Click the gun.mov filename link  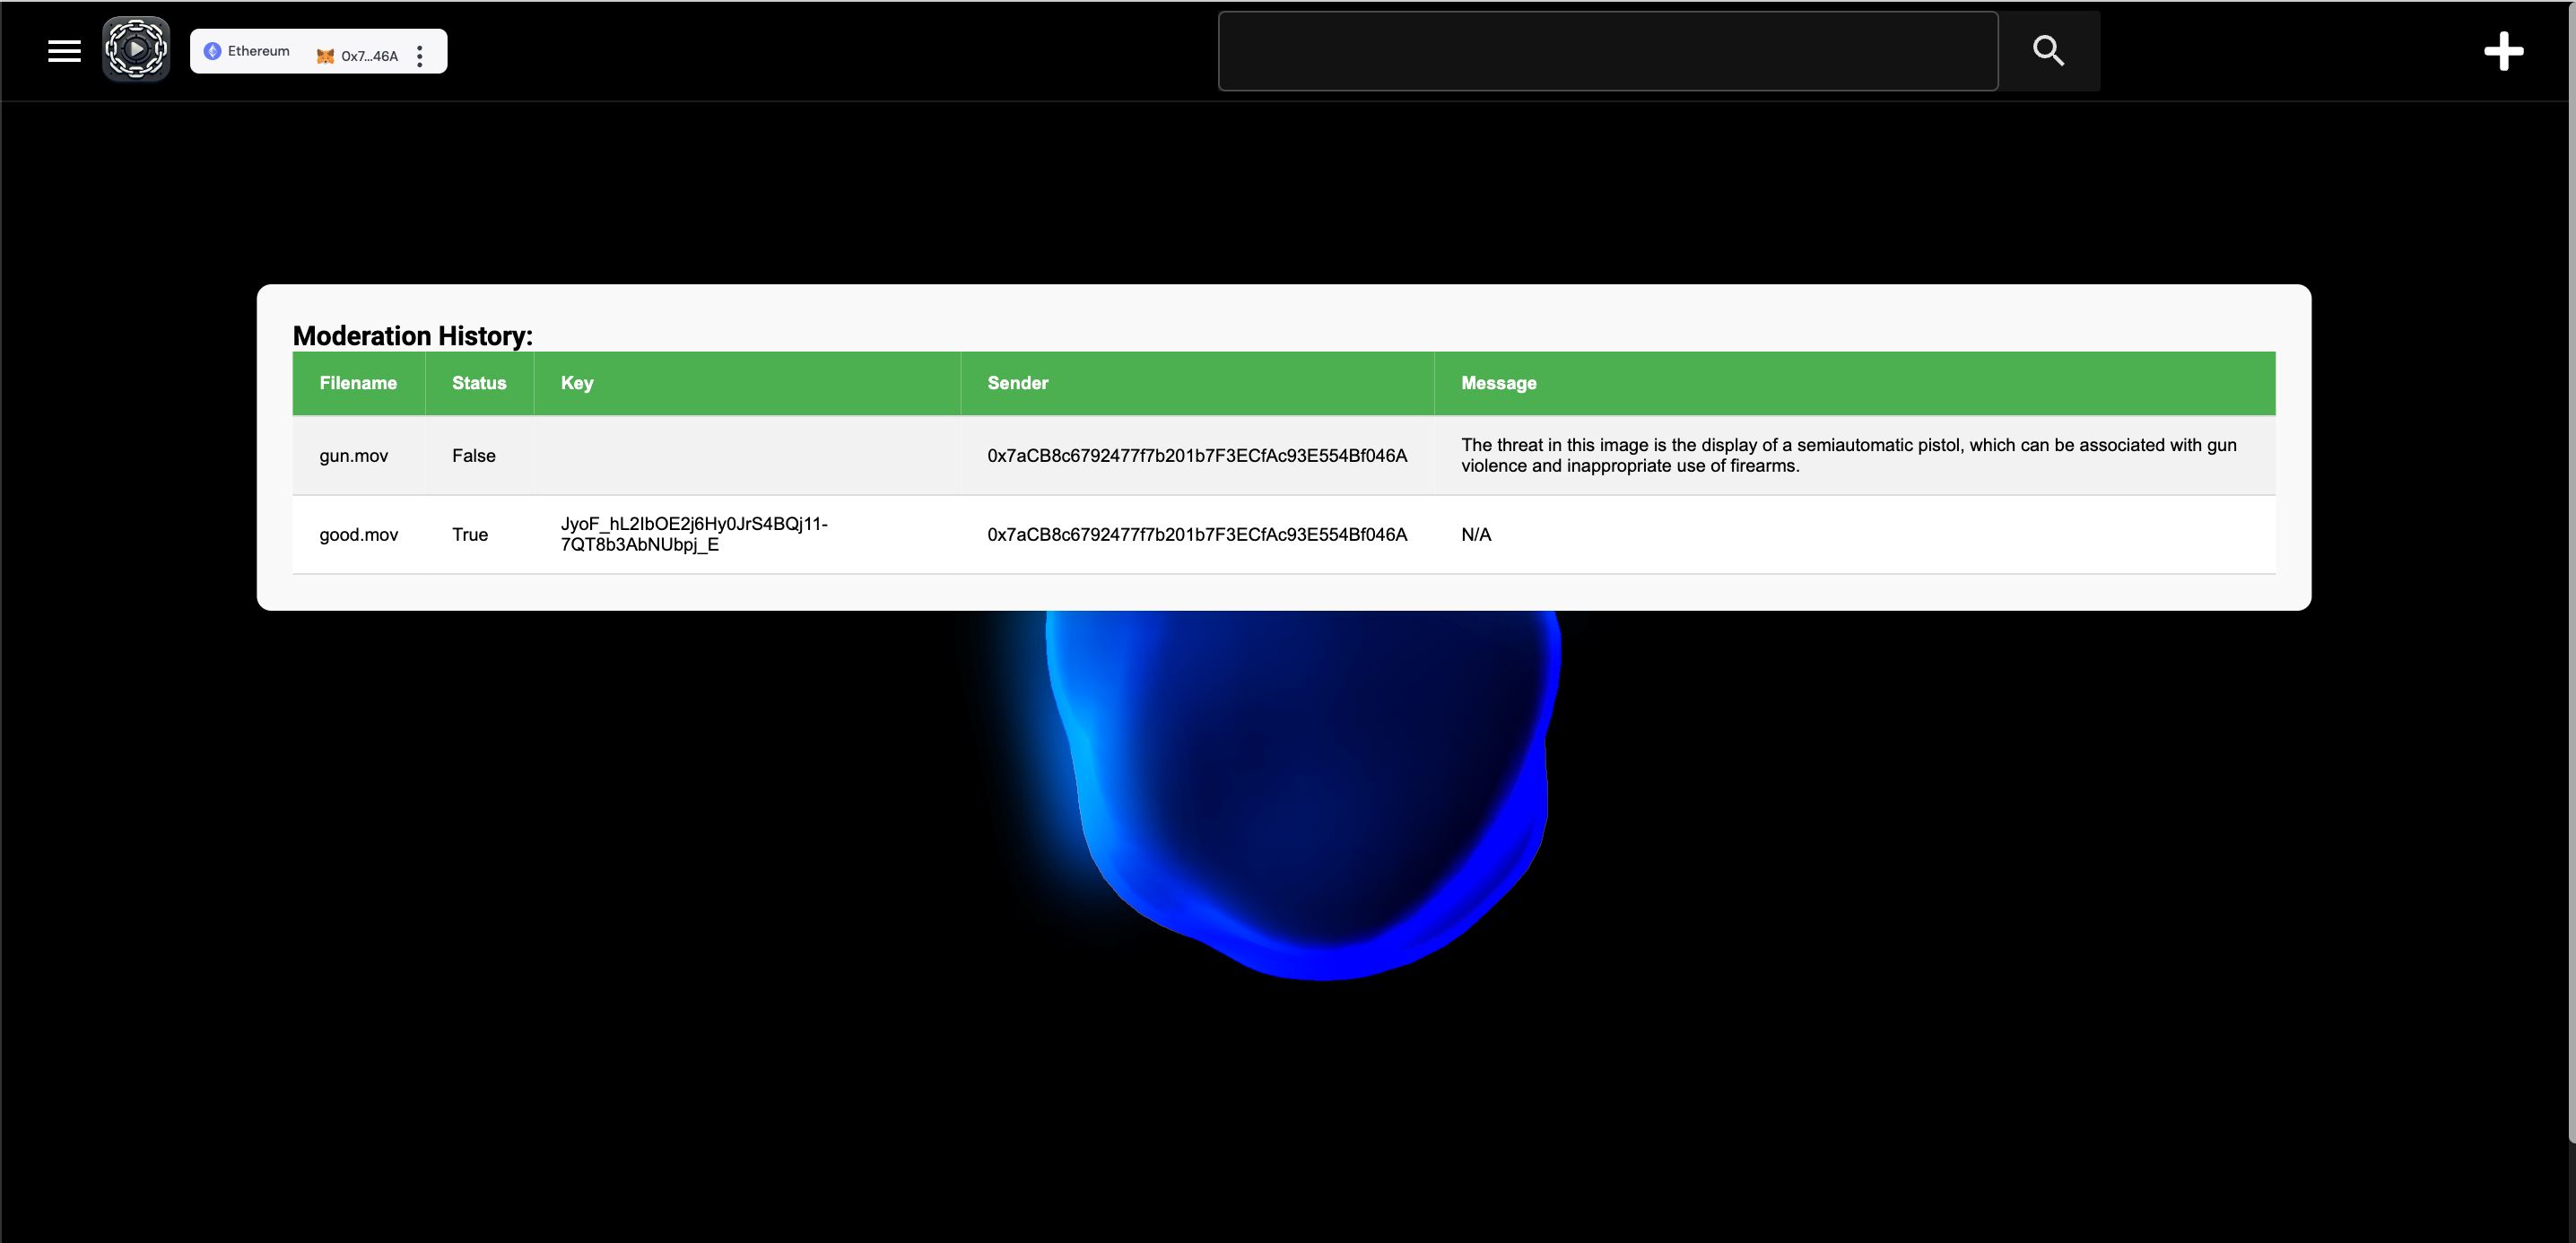pos(353,455)
